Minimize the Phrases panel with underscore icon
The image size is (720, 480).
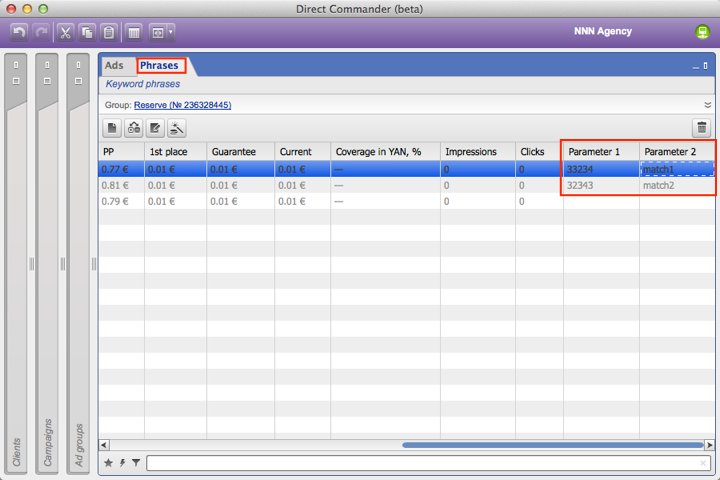coord(696,67)
